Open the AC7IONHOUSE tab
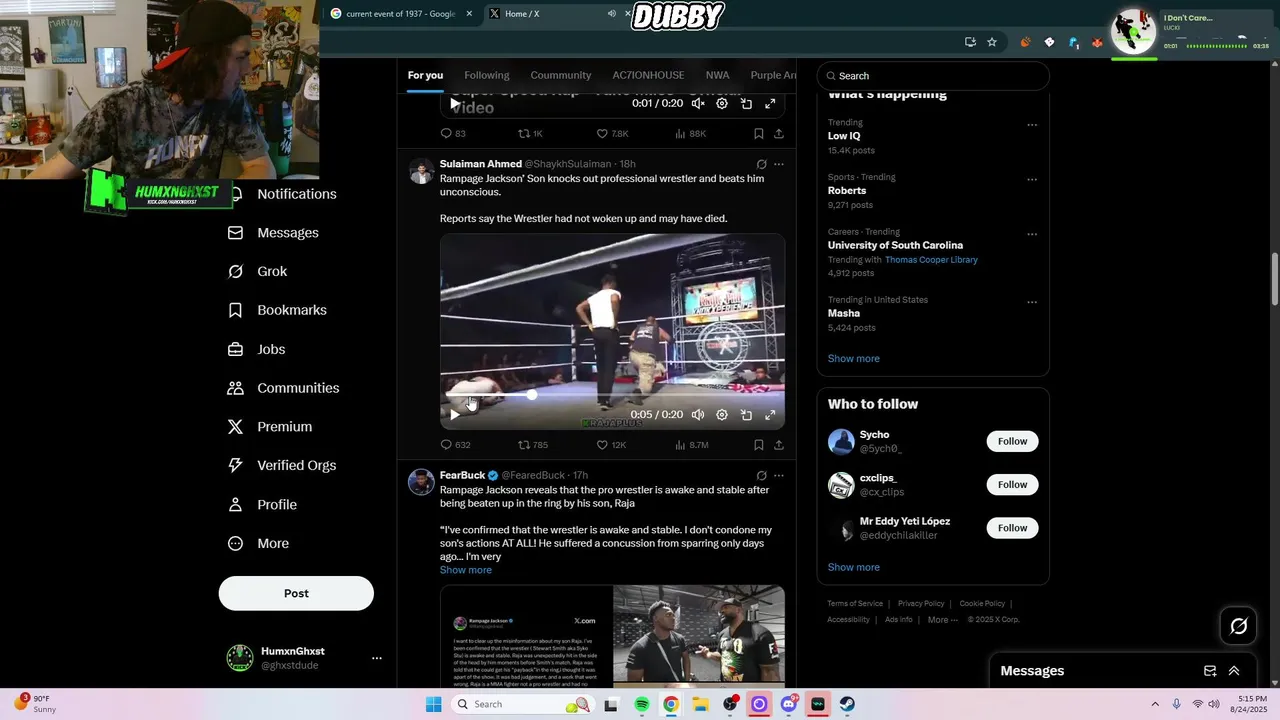Image resolution: width=1280 pixels, height=720 pixels. coord(648,75)
